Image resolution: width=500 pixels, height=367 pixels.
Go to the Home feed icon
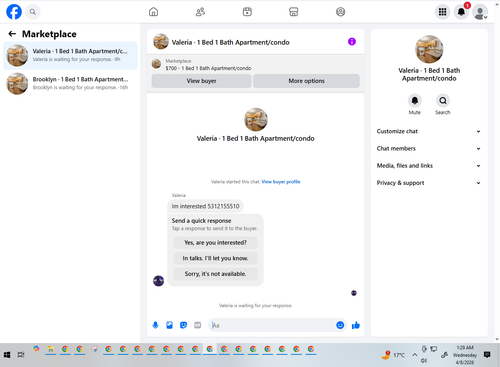[x=153, y=12]
